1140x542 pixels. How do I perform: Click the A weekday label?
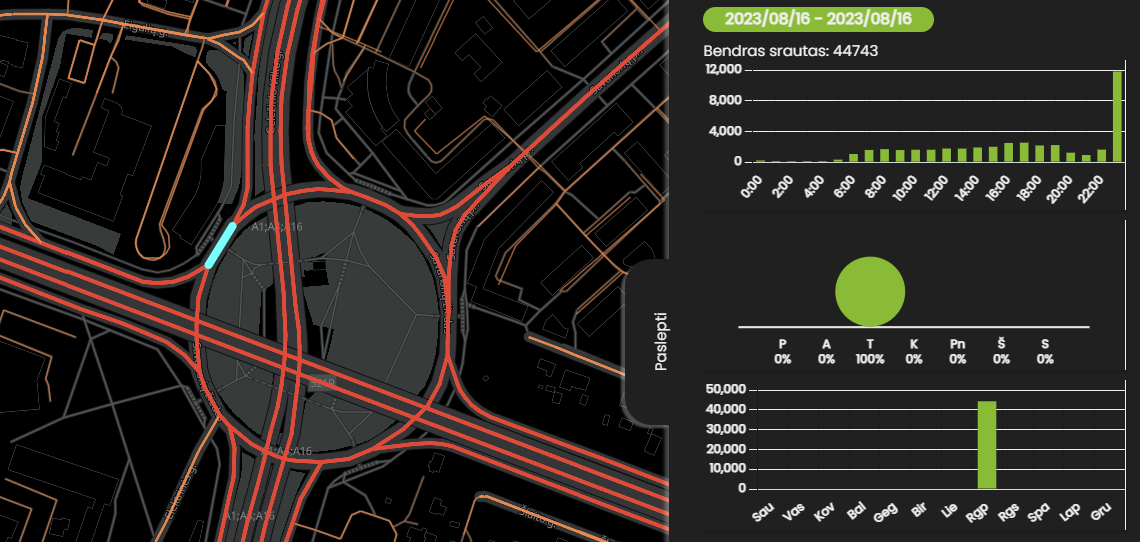[826, 344]
